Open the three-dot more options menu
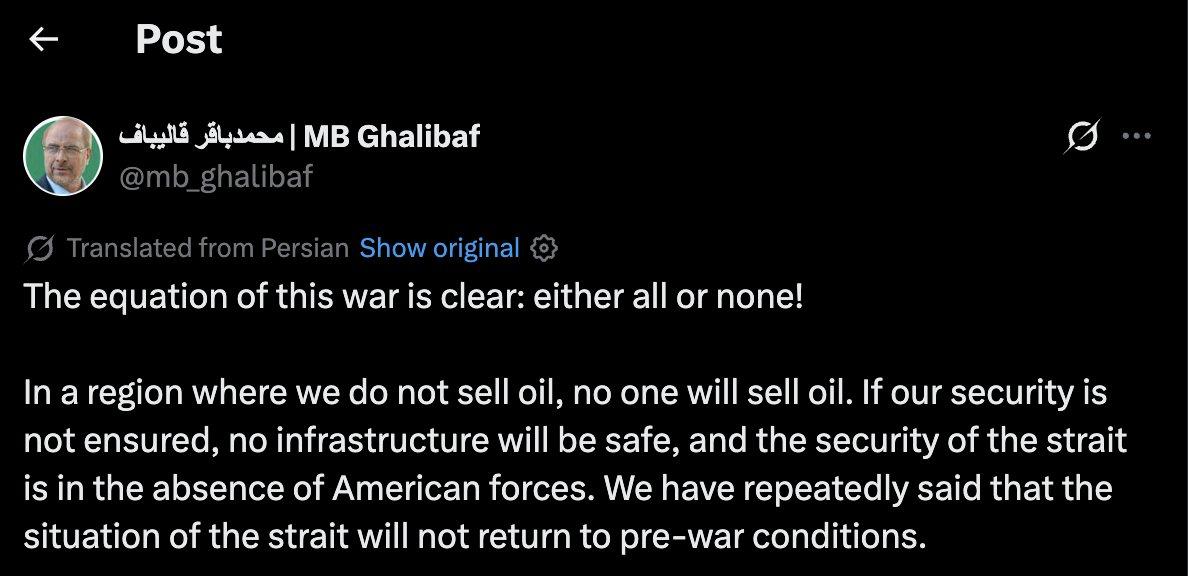Image resolution: width=1188 pixels, height=576 pixels. pos(1136,136)
